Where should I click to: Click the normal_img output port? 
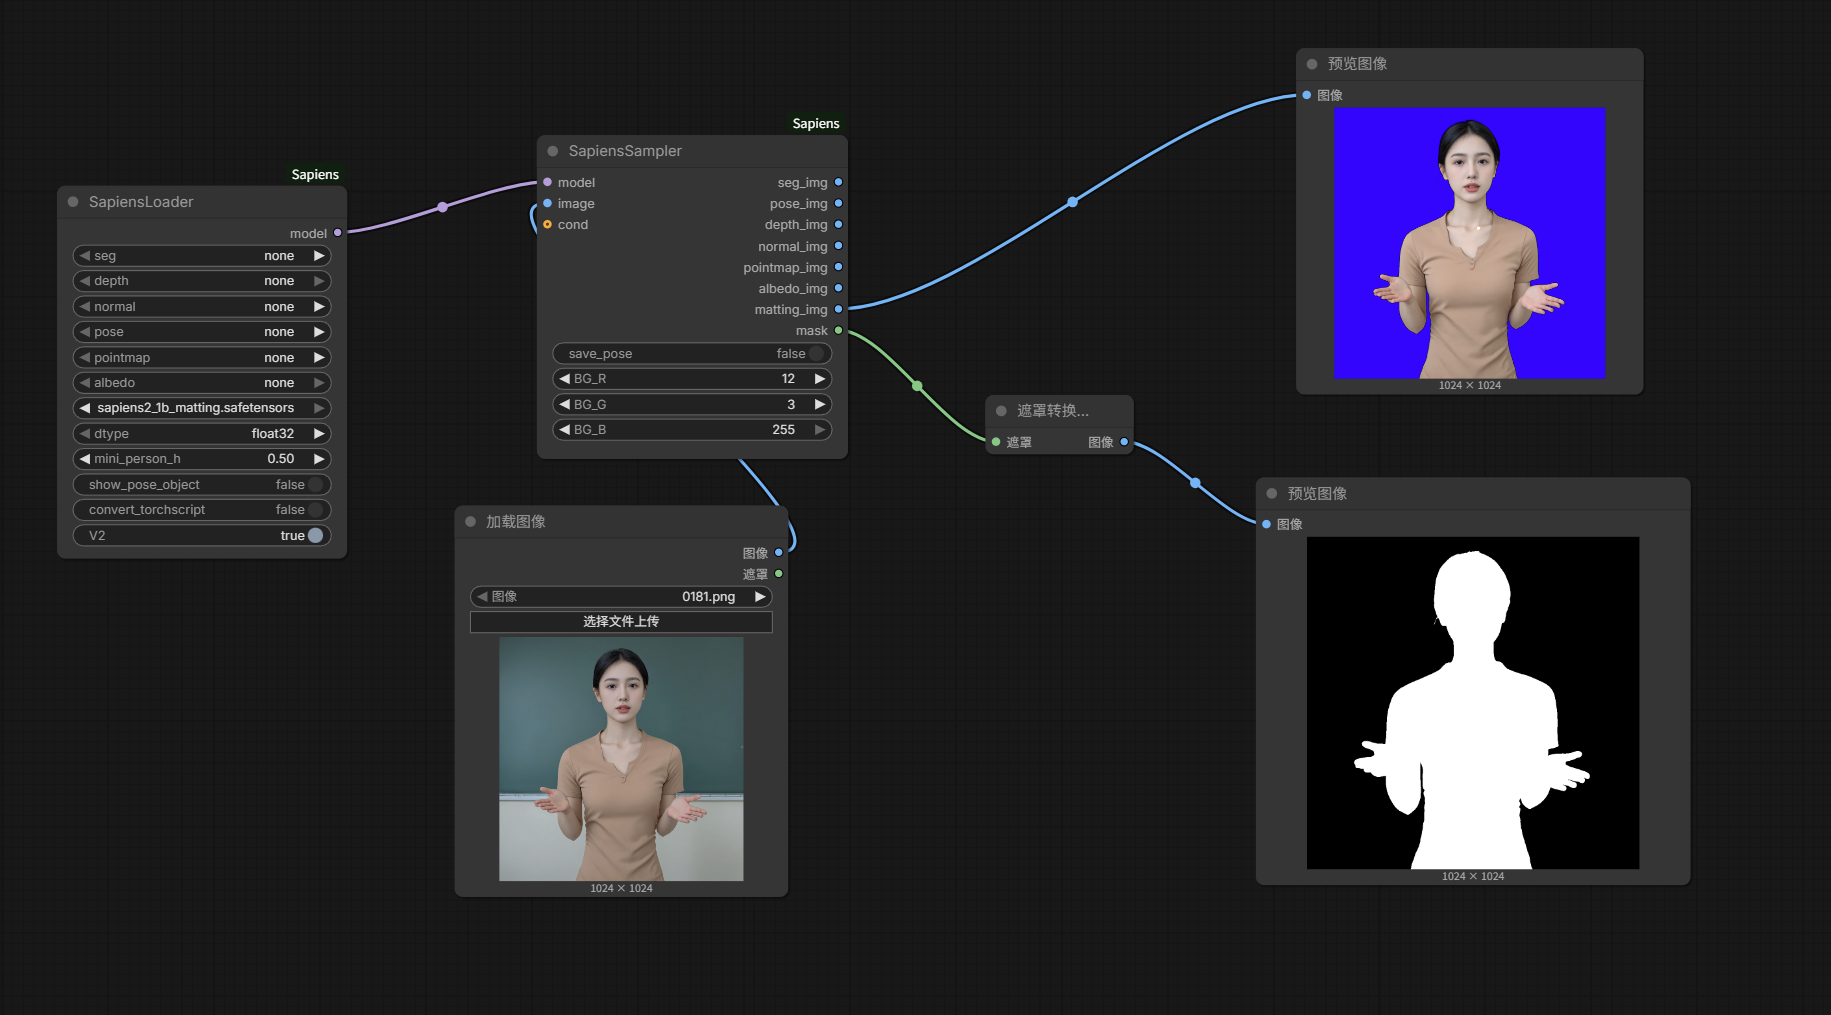point(838,246)
